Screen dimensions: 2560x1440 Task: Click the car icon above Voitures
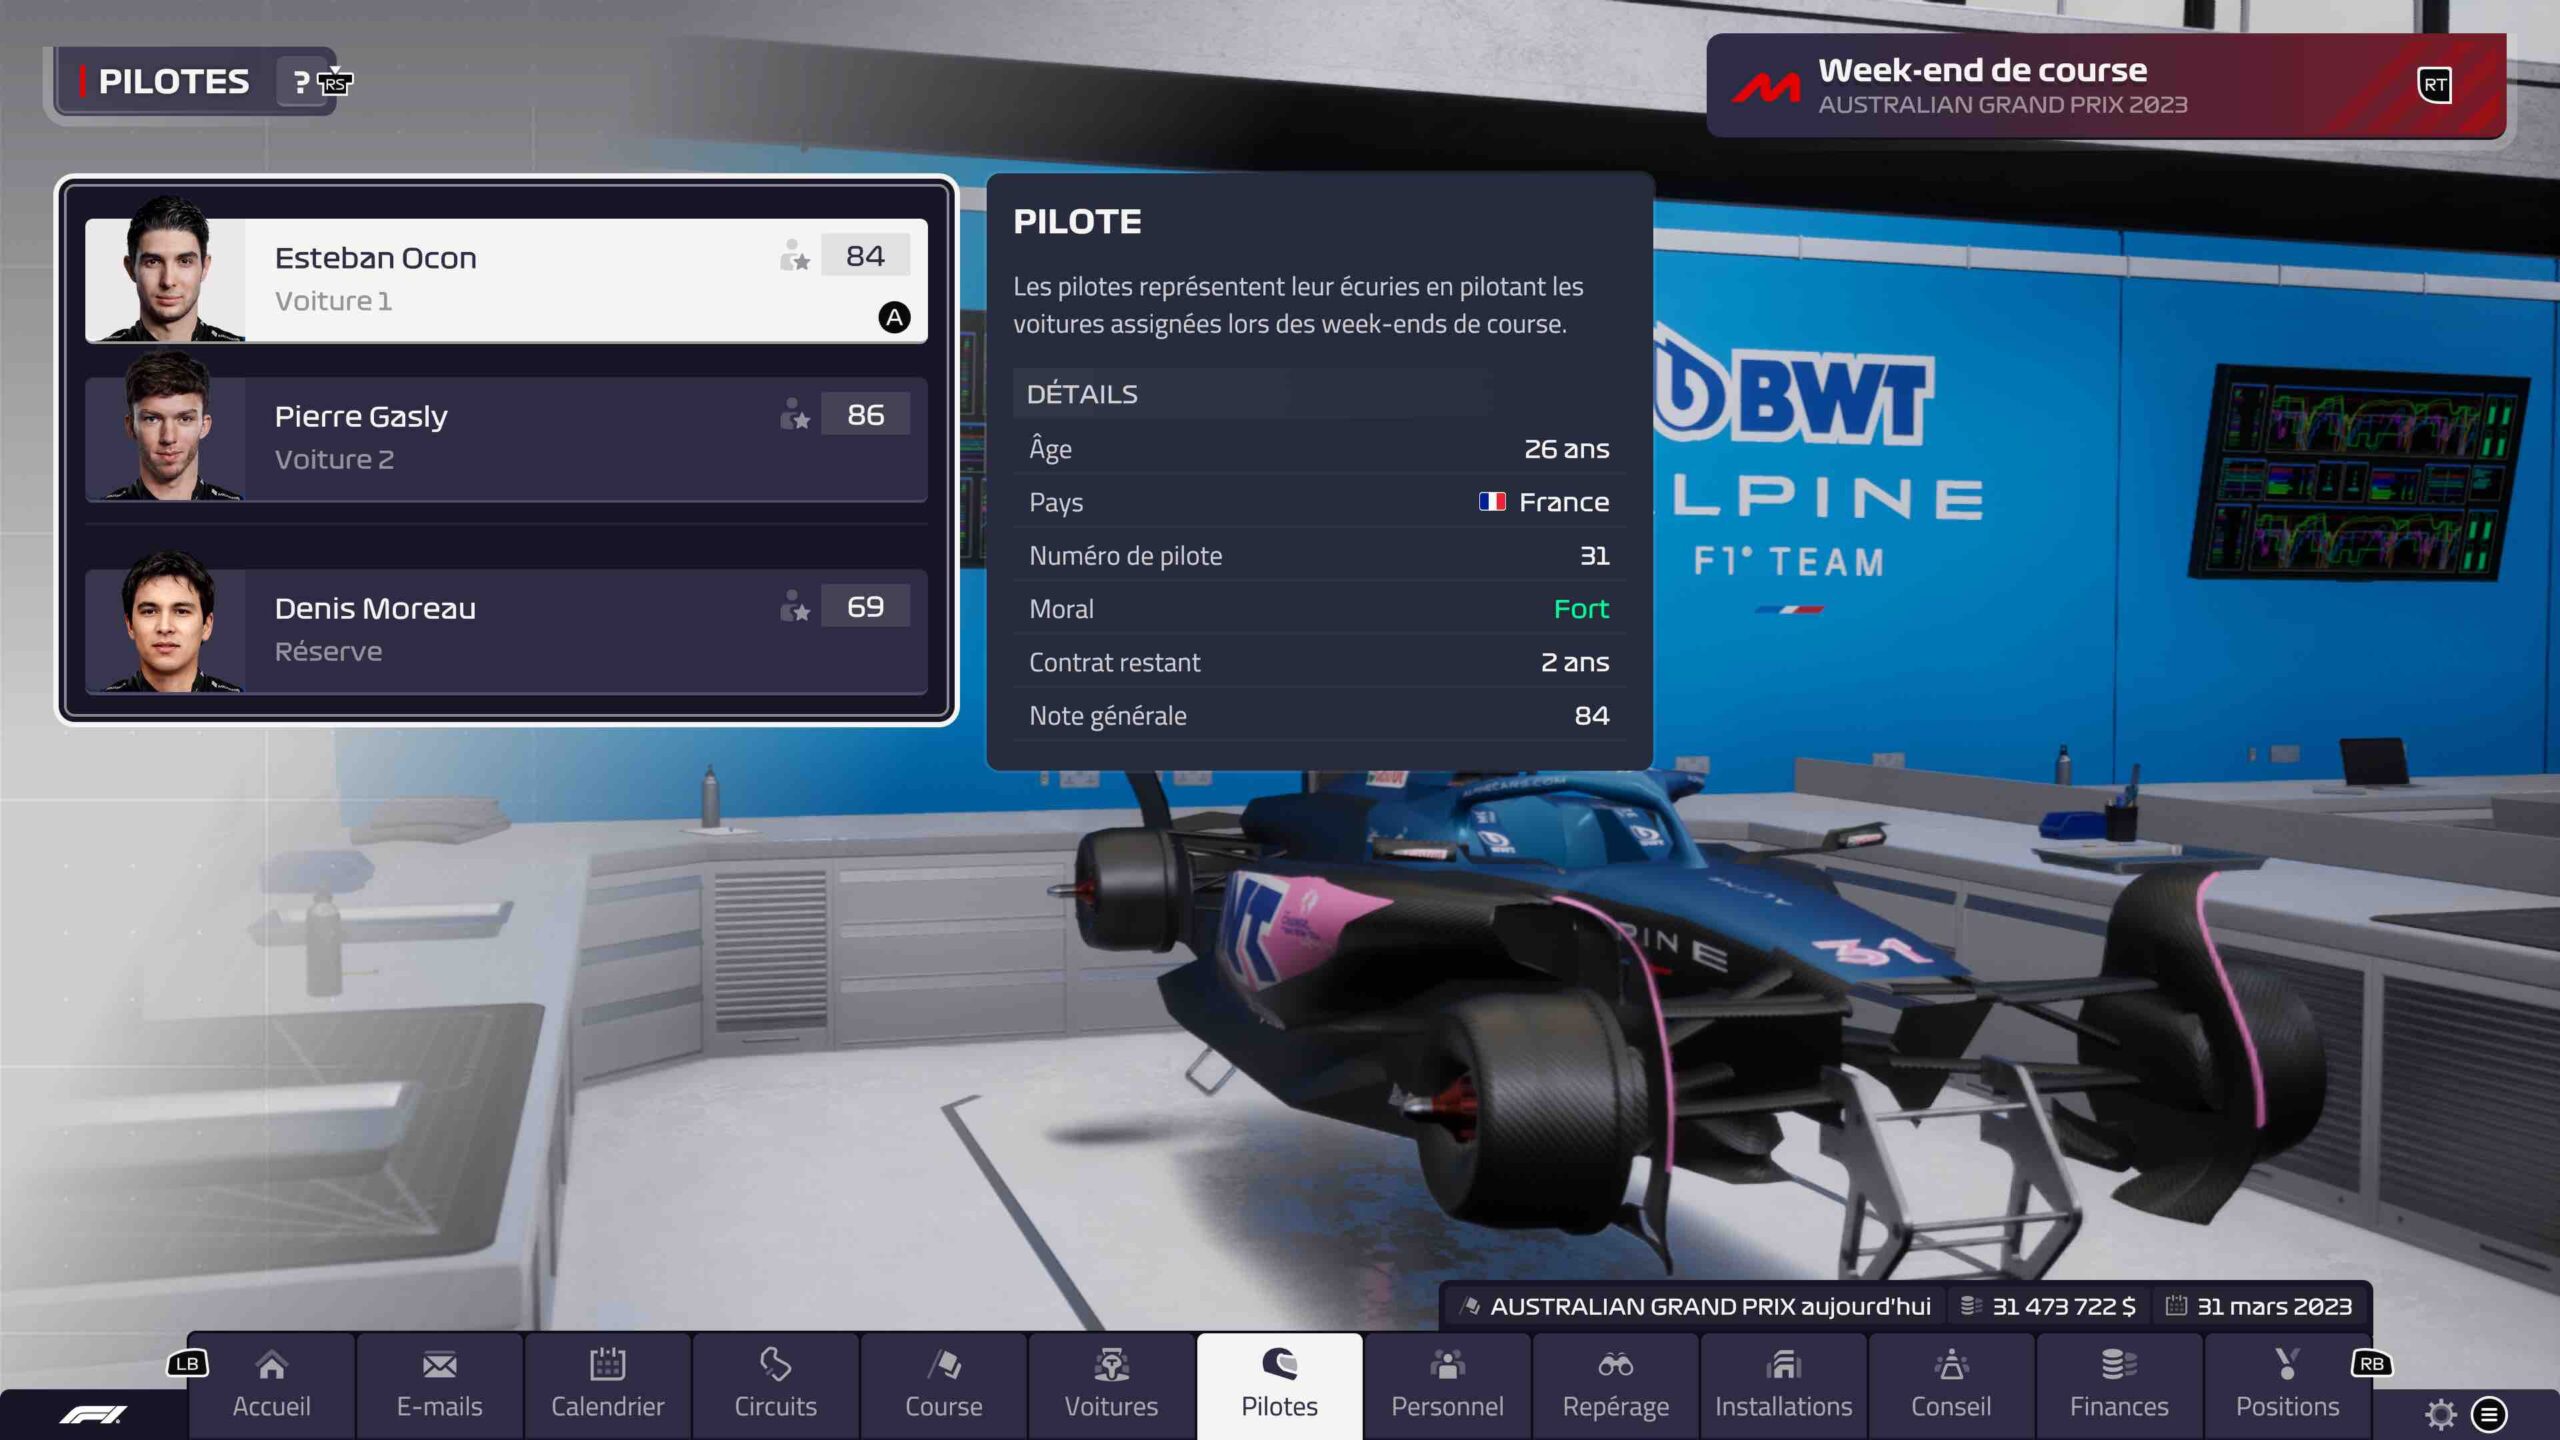(x=1111, y=1364)
